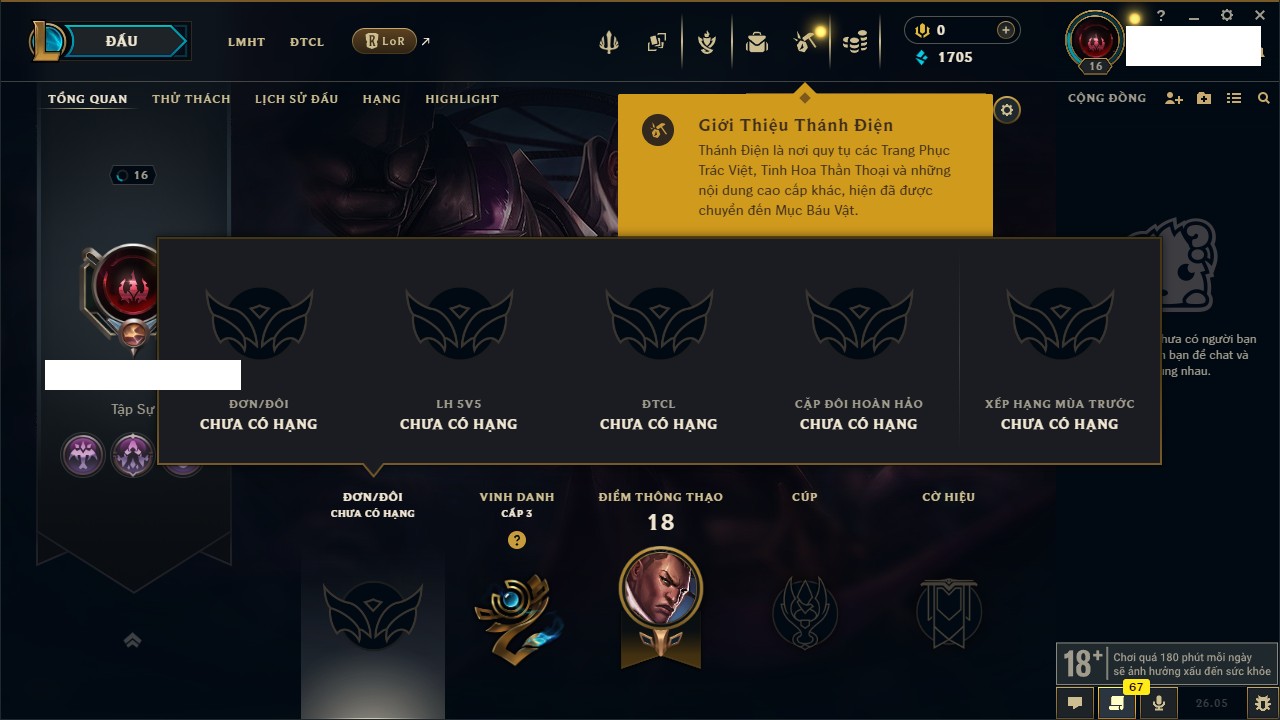Toggle the microphone at the bottom bar
The width and height of the screenshot is (1280, 720).
coord(1159,703)
